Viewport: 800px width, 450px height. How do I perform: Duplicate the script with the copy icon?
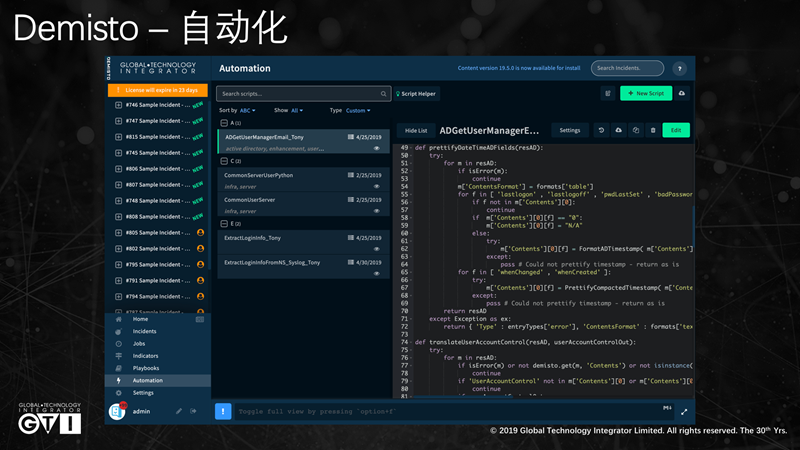click(636, 131)
